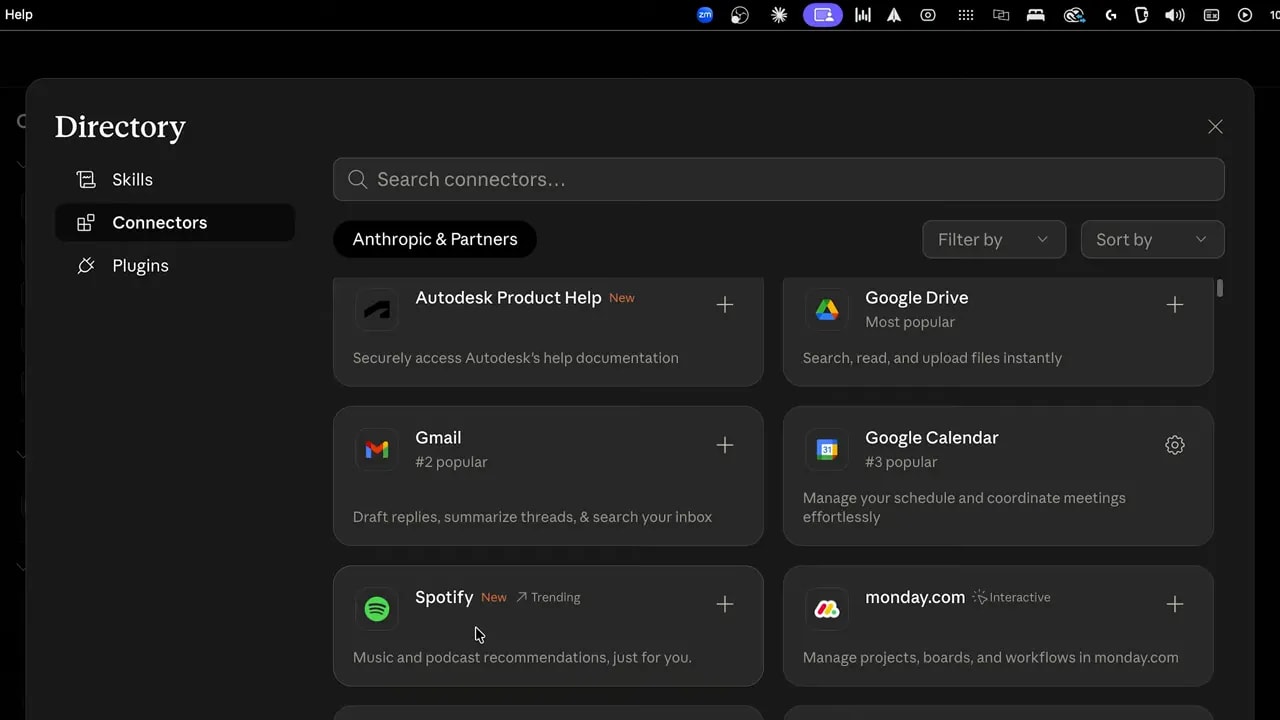Open the Google Drive card title

pos(917,298)
